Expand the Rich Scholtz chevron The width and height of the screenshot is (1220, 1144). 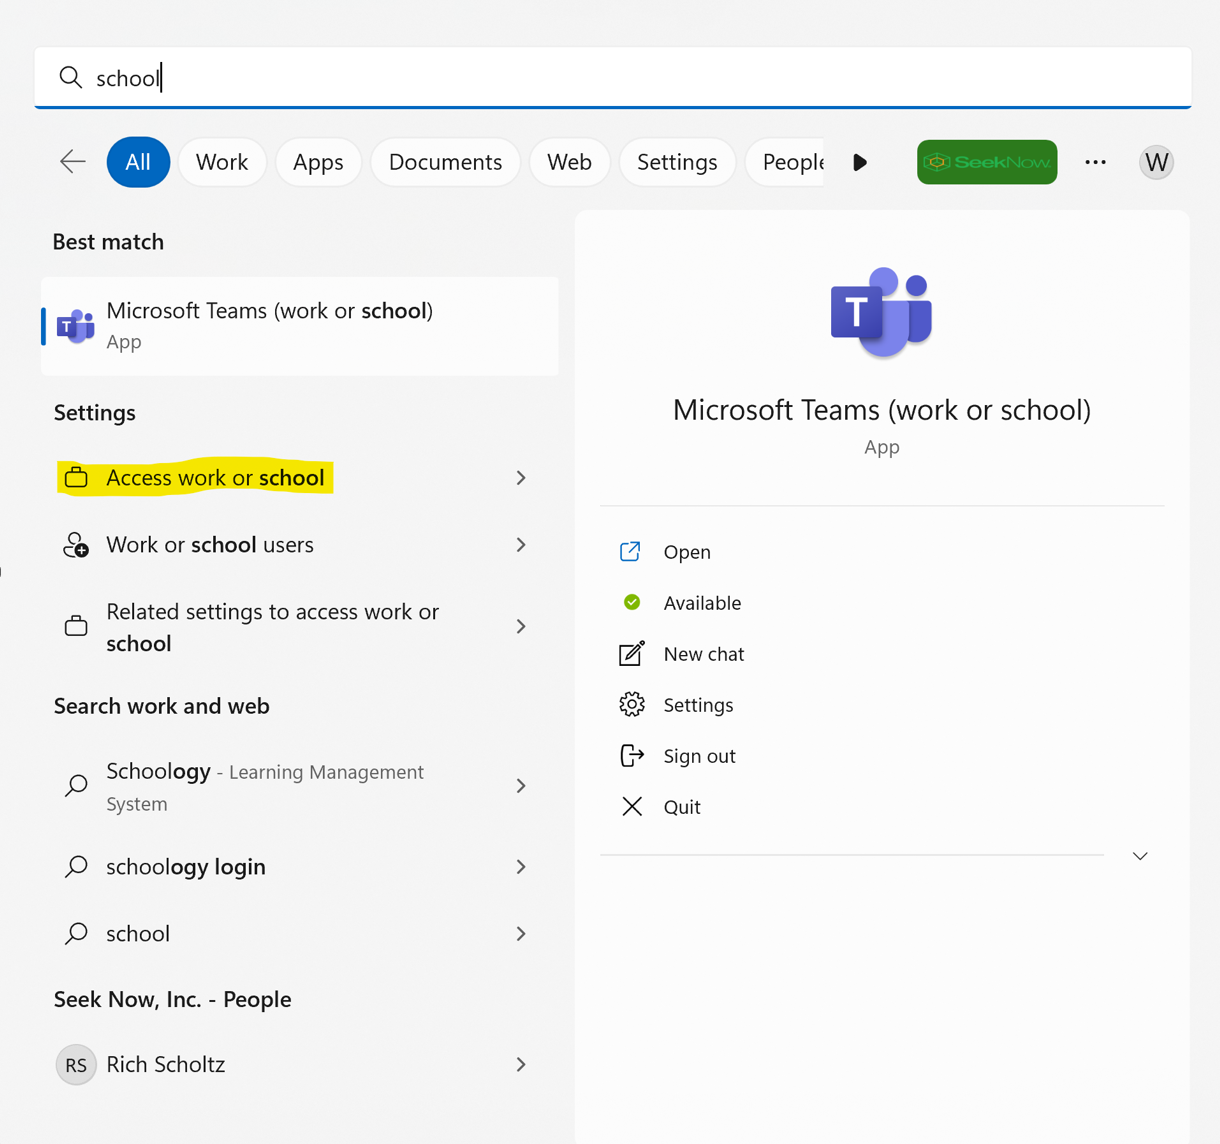[521, 1065]
